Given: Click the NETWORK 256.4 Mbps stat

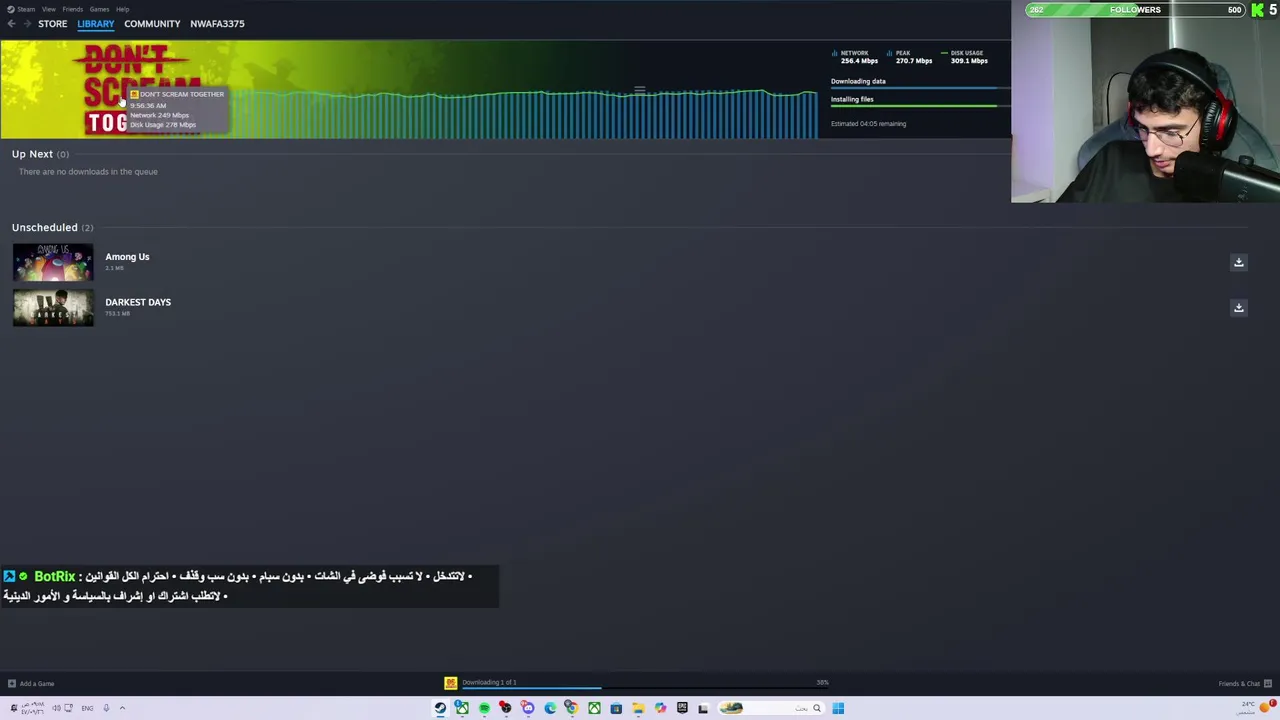Looking at the screenshot, I should pos(855,57).
